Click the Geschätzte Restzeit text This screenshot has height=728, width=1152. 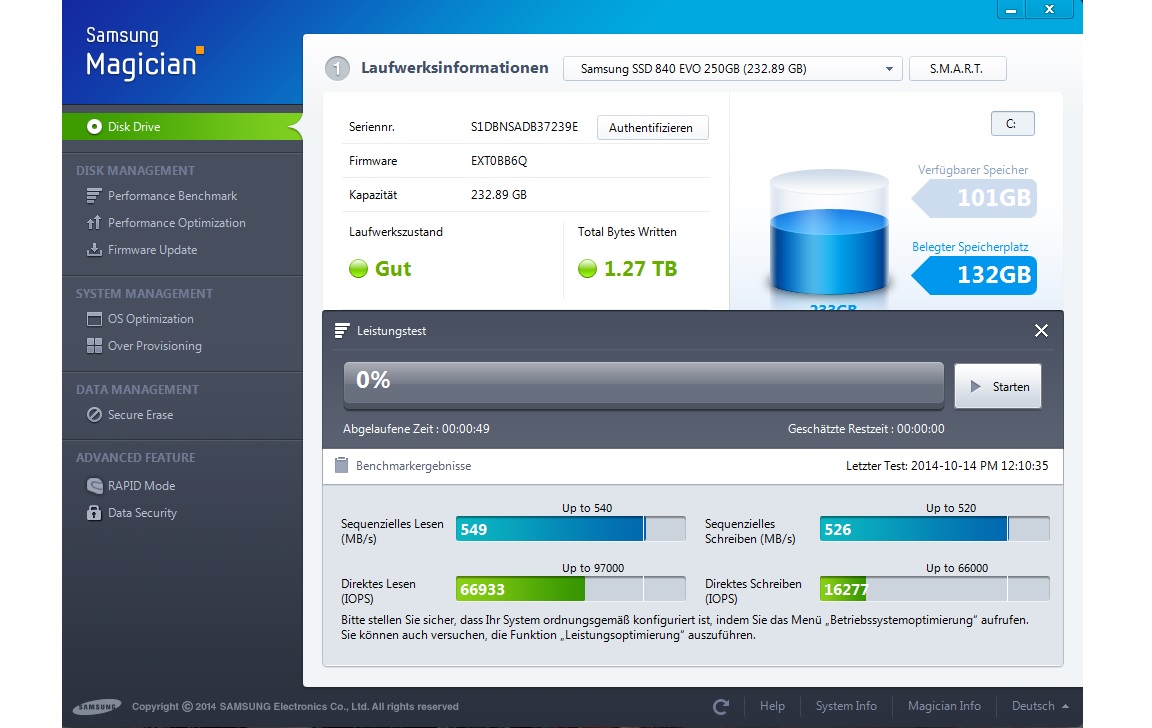pos(866,429)
